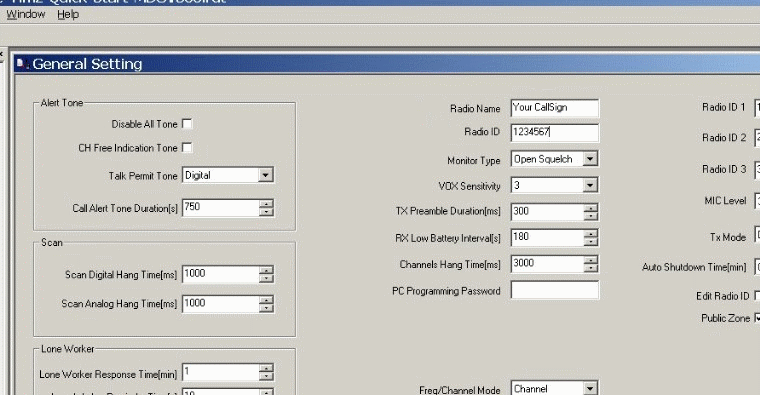Click the Radio ID 2 label
This screenshot has width=760, height=395.
724,138
